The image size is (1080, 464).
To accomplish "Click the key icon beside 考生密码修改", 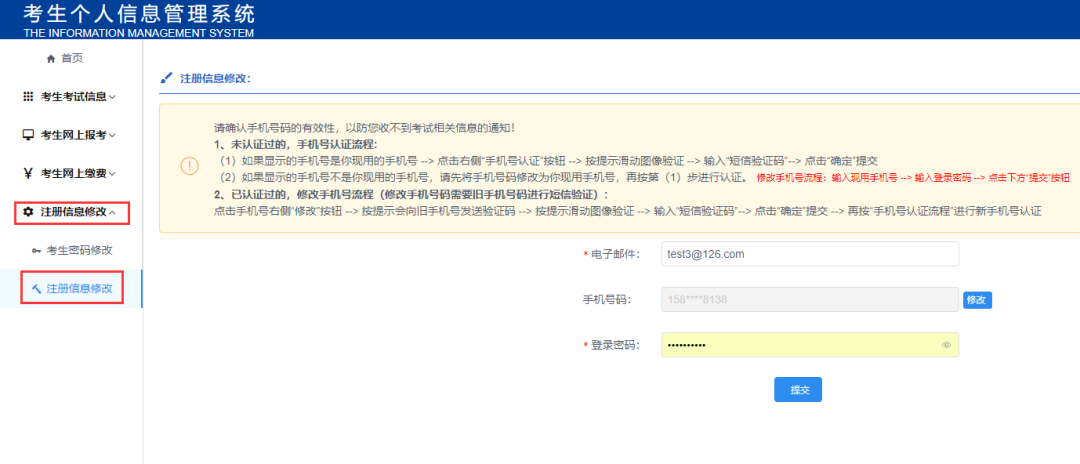I will pyautogui.click(x=37, y=251).
